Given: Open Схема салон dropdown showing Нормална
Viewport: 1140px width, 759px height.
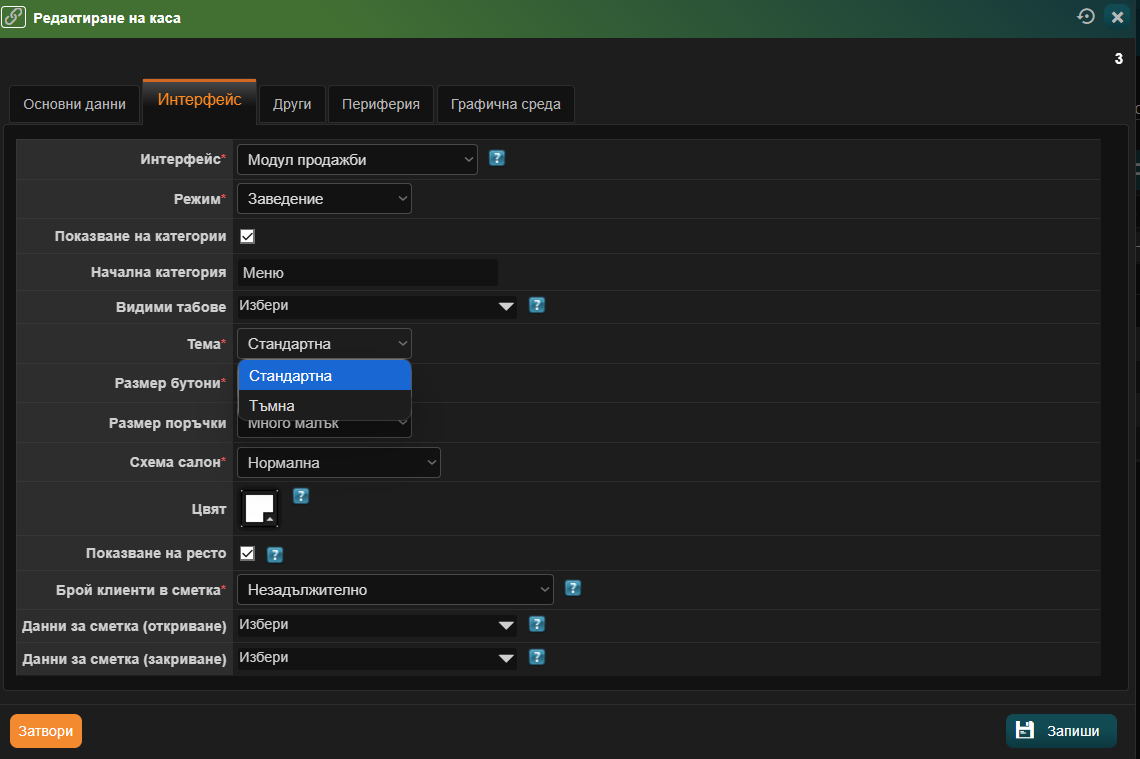Looking at the screenshot, I should [339, 462].
